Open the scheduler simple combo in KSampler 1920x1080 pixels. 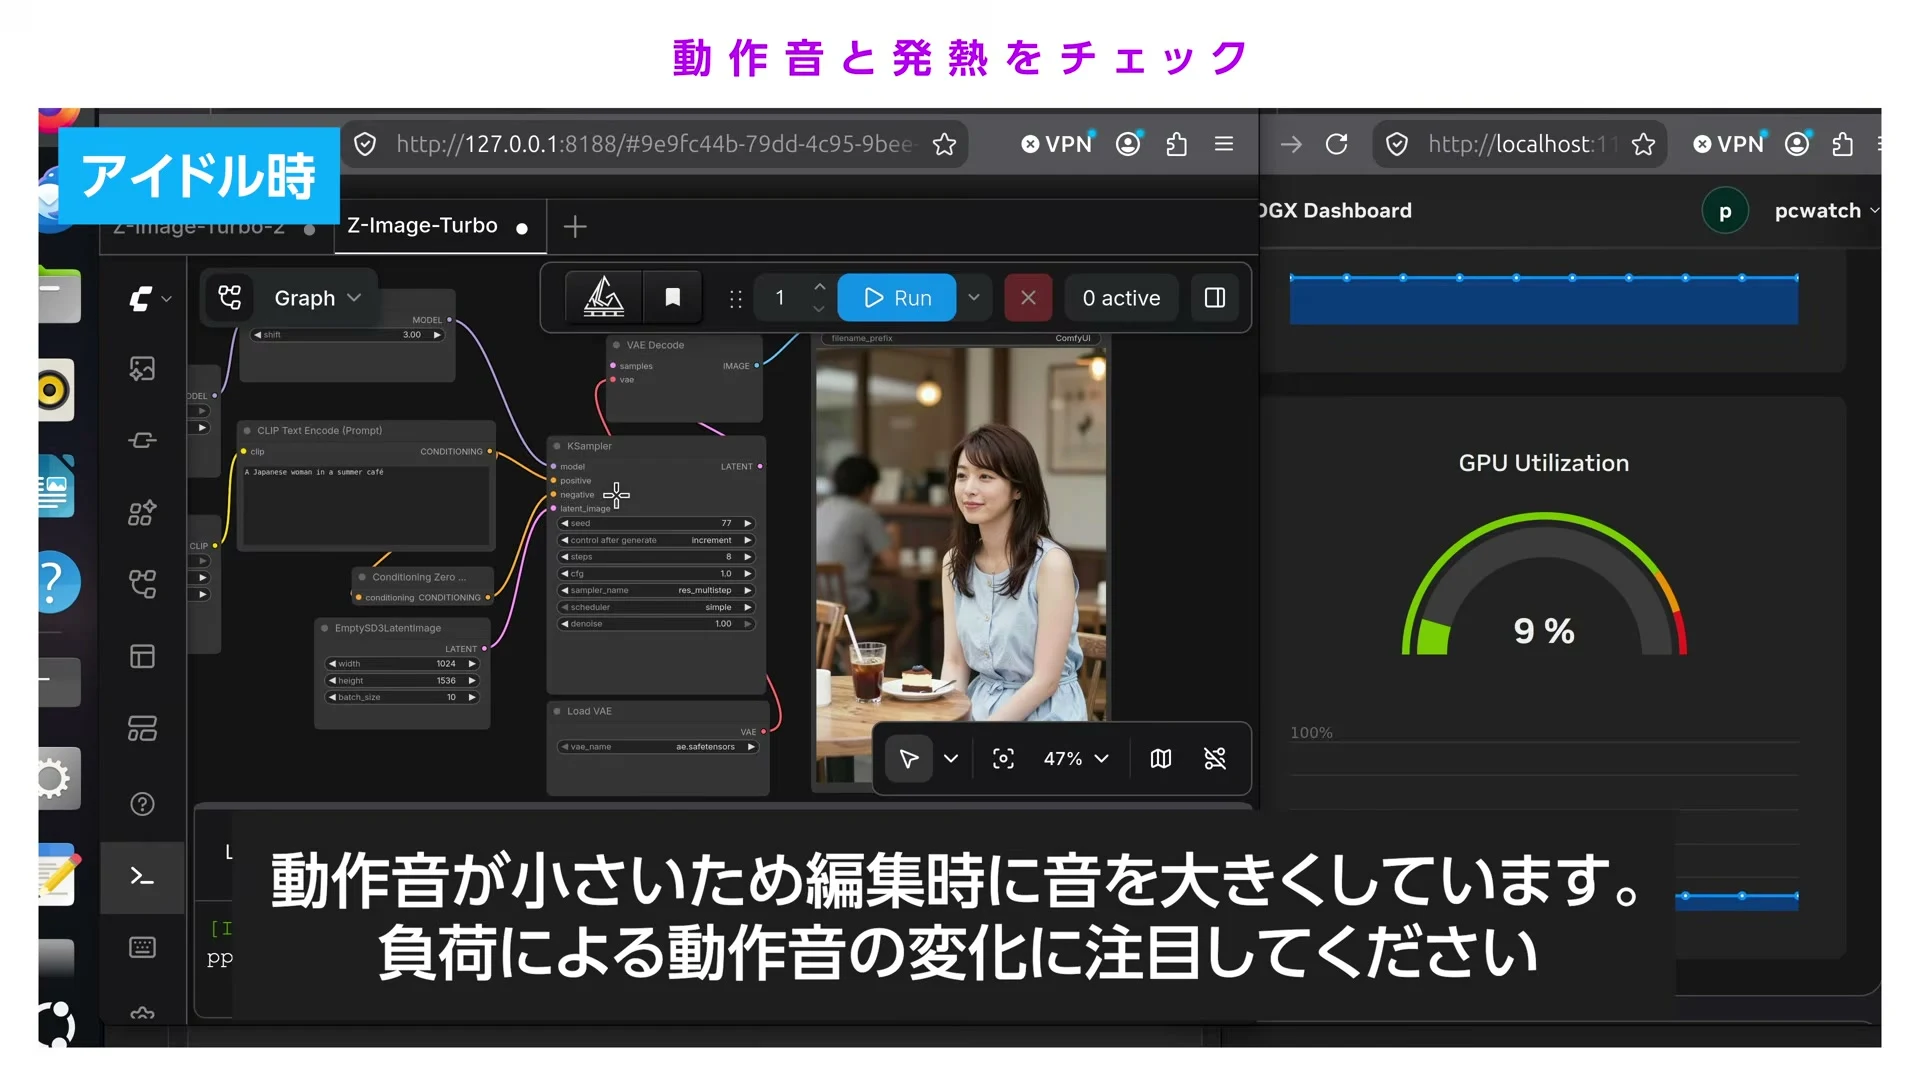[x=656, y=607]
